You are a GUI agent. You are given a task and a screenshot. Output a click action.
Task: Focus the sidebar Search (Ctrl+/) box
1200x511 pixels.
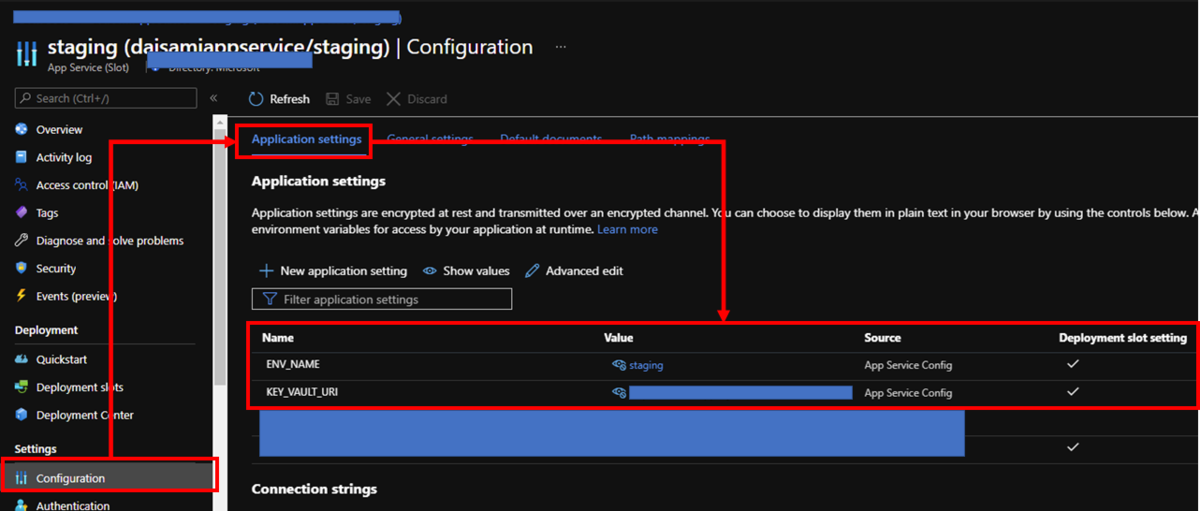tap(105, 98)
